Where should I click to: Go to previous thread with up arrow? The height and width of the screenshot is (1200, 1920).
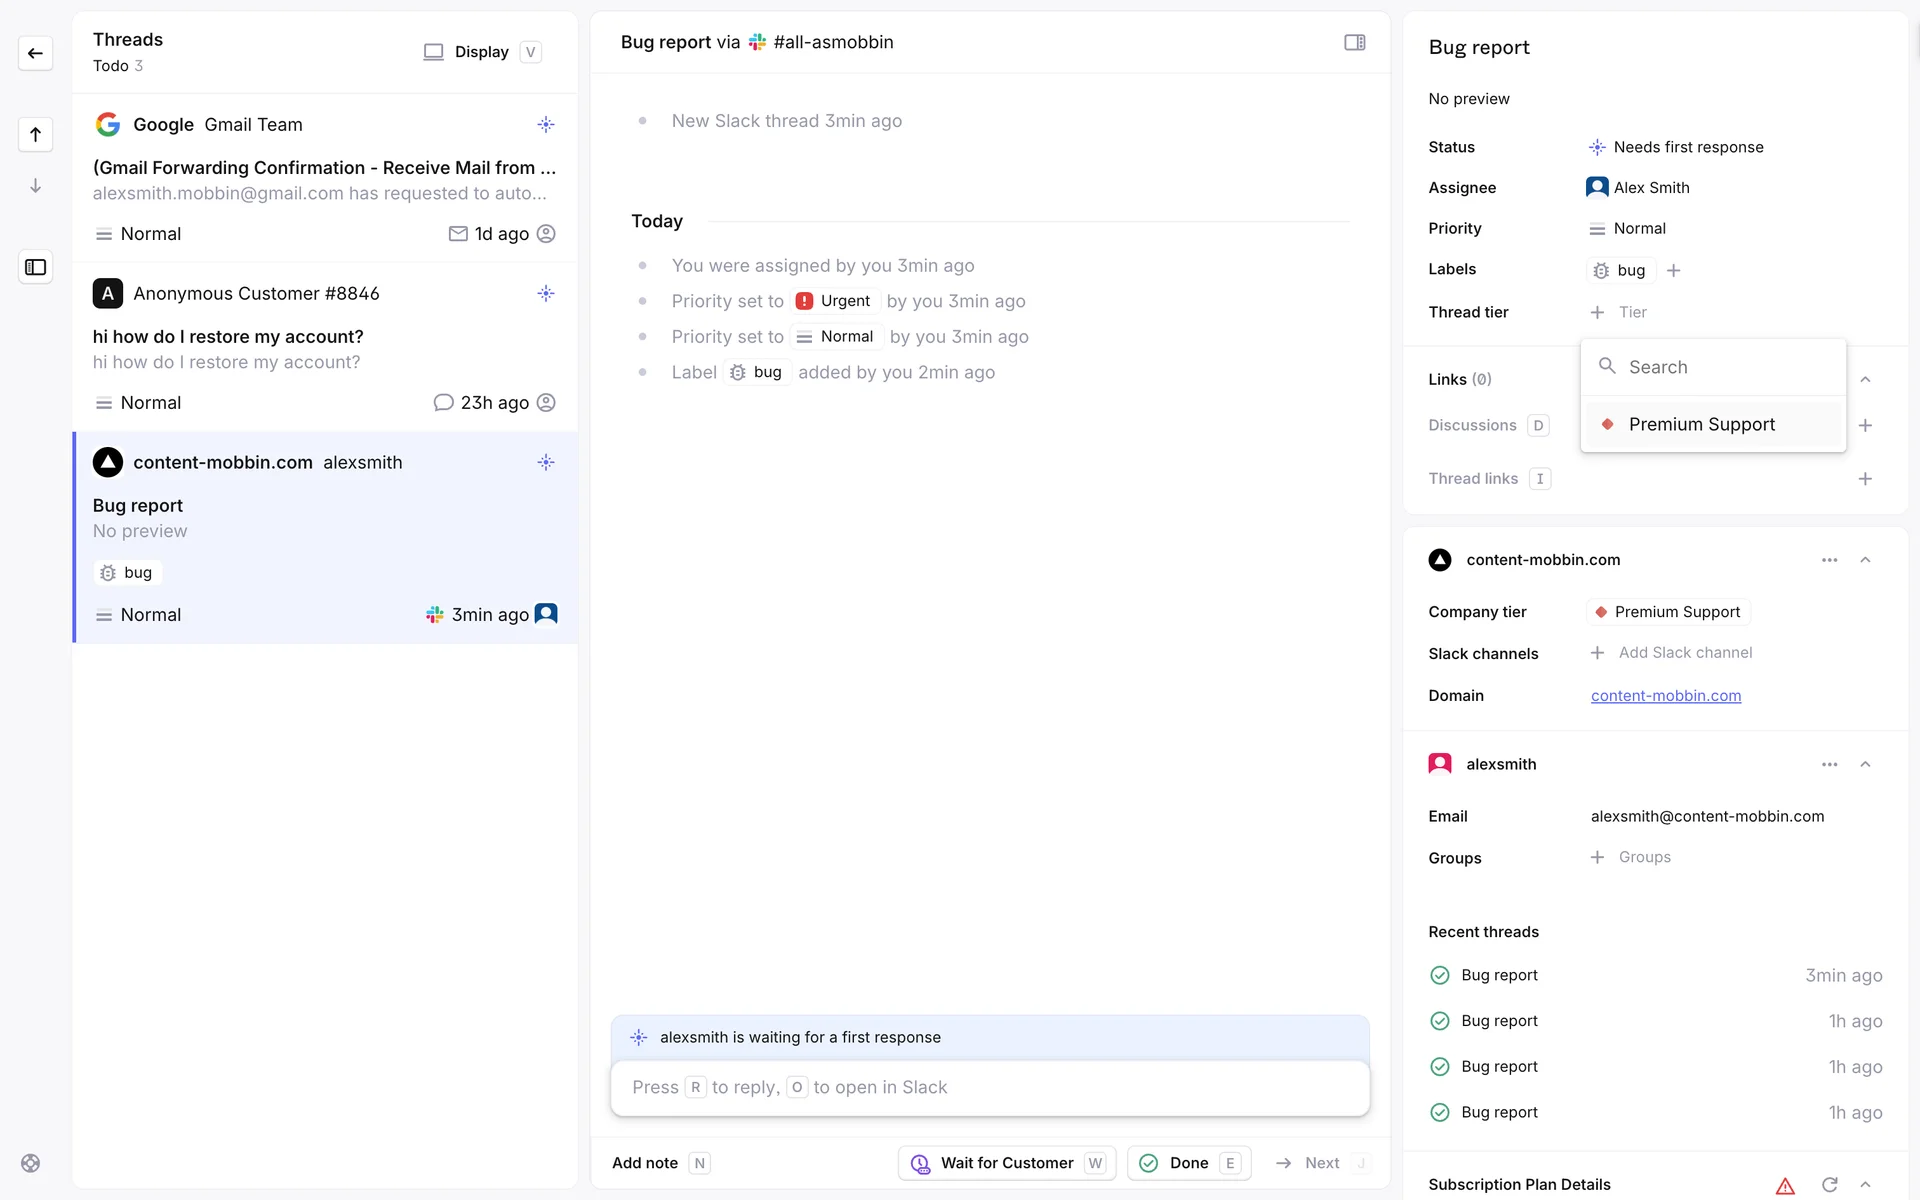coord(35,134)
